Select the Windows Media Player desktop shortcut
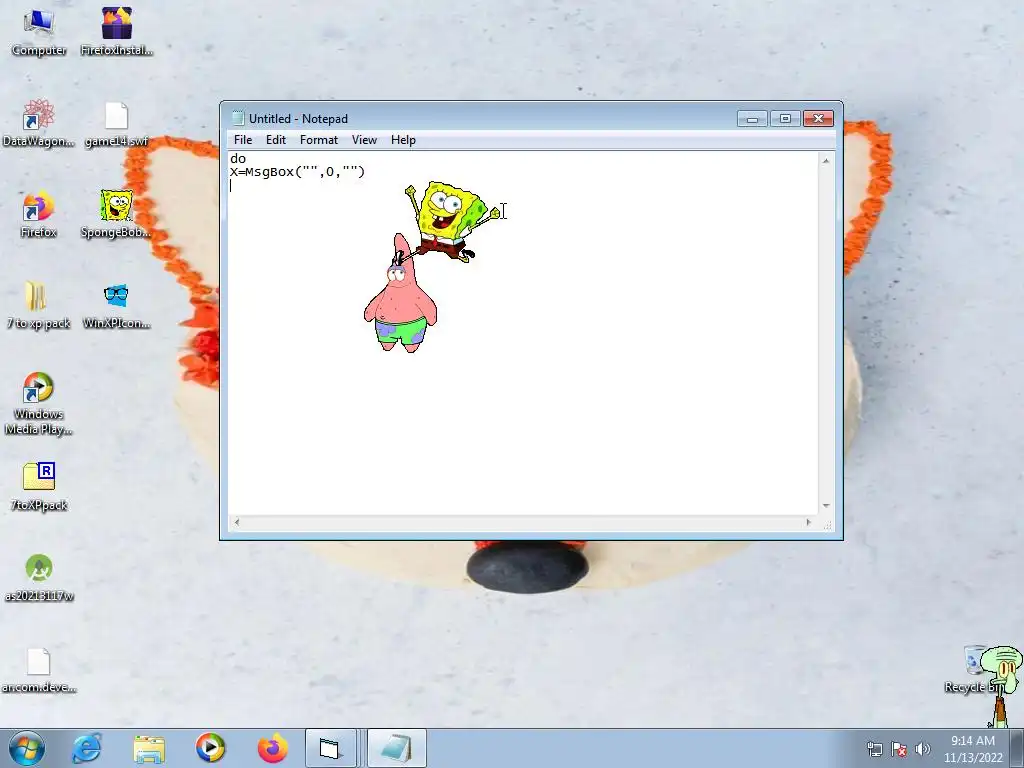The image size is (1024, 768). coord(39,404)
